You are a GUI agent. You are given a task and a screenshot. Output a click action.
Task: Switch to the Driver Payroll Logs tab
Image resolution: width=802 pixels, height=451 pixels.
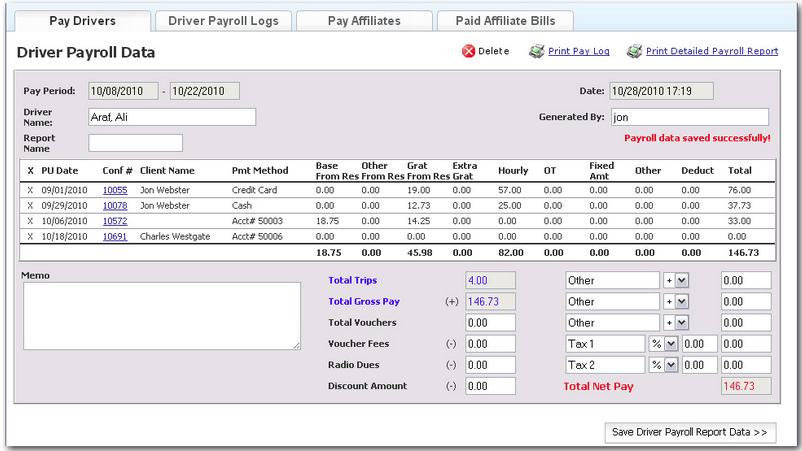(223, 21)
